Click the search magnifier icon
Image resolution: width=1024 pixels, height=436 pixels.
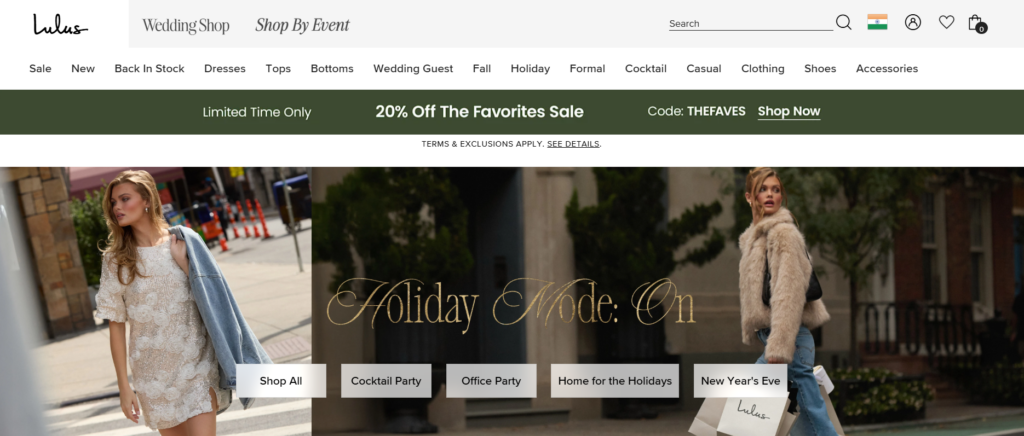coord(844,23)
